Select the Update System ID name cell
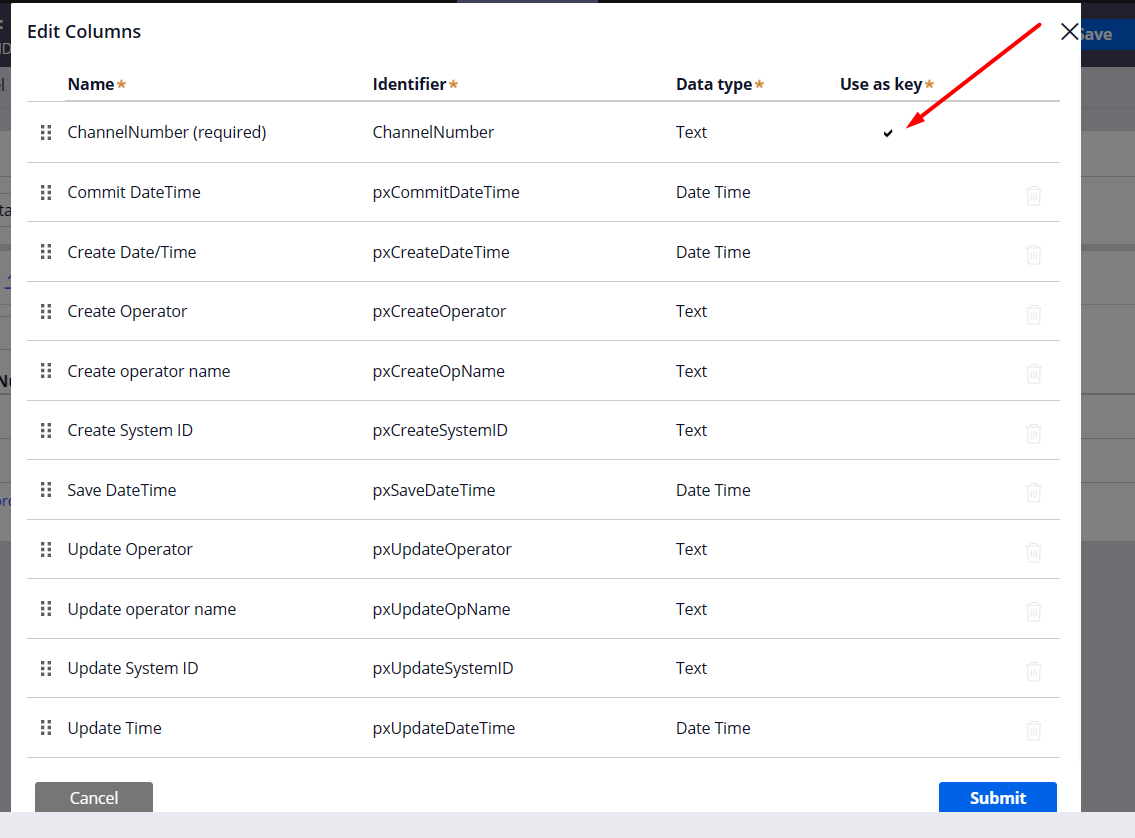This screenshot has width=1135, height=838. pyautogui.click(x=133, y=669)
